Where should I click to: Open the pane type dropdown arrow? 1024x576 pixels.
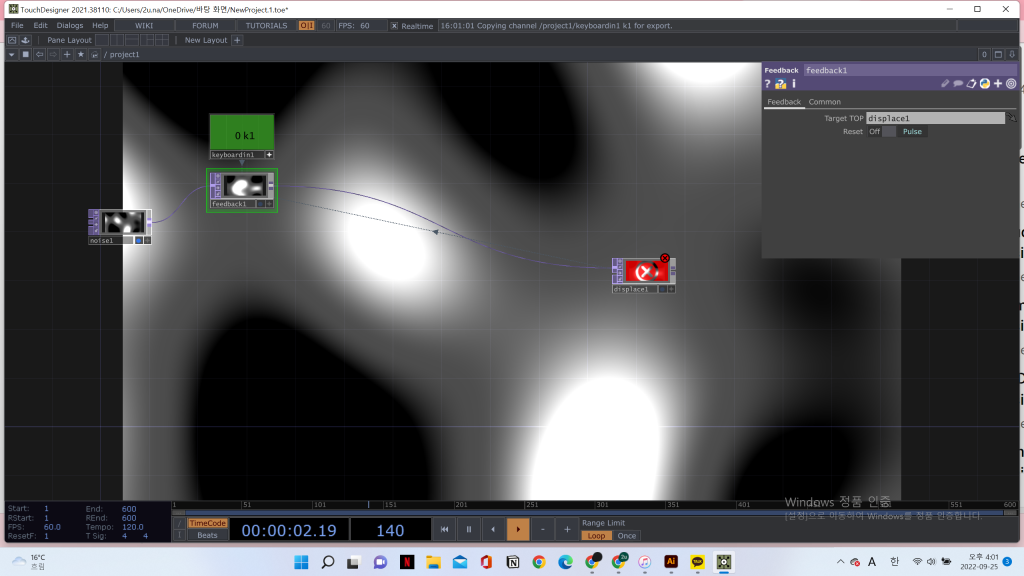(x=12, y=54)
